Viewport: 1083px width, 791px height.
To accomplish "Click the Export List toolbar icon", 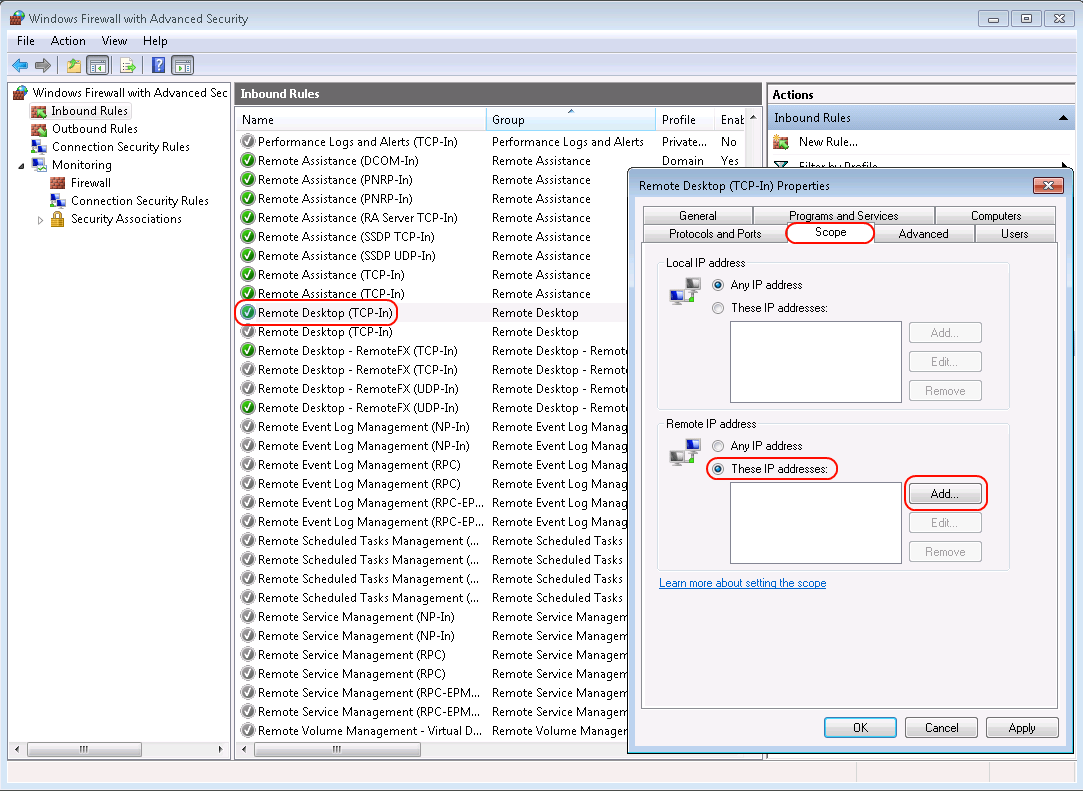I will point(127,66).
